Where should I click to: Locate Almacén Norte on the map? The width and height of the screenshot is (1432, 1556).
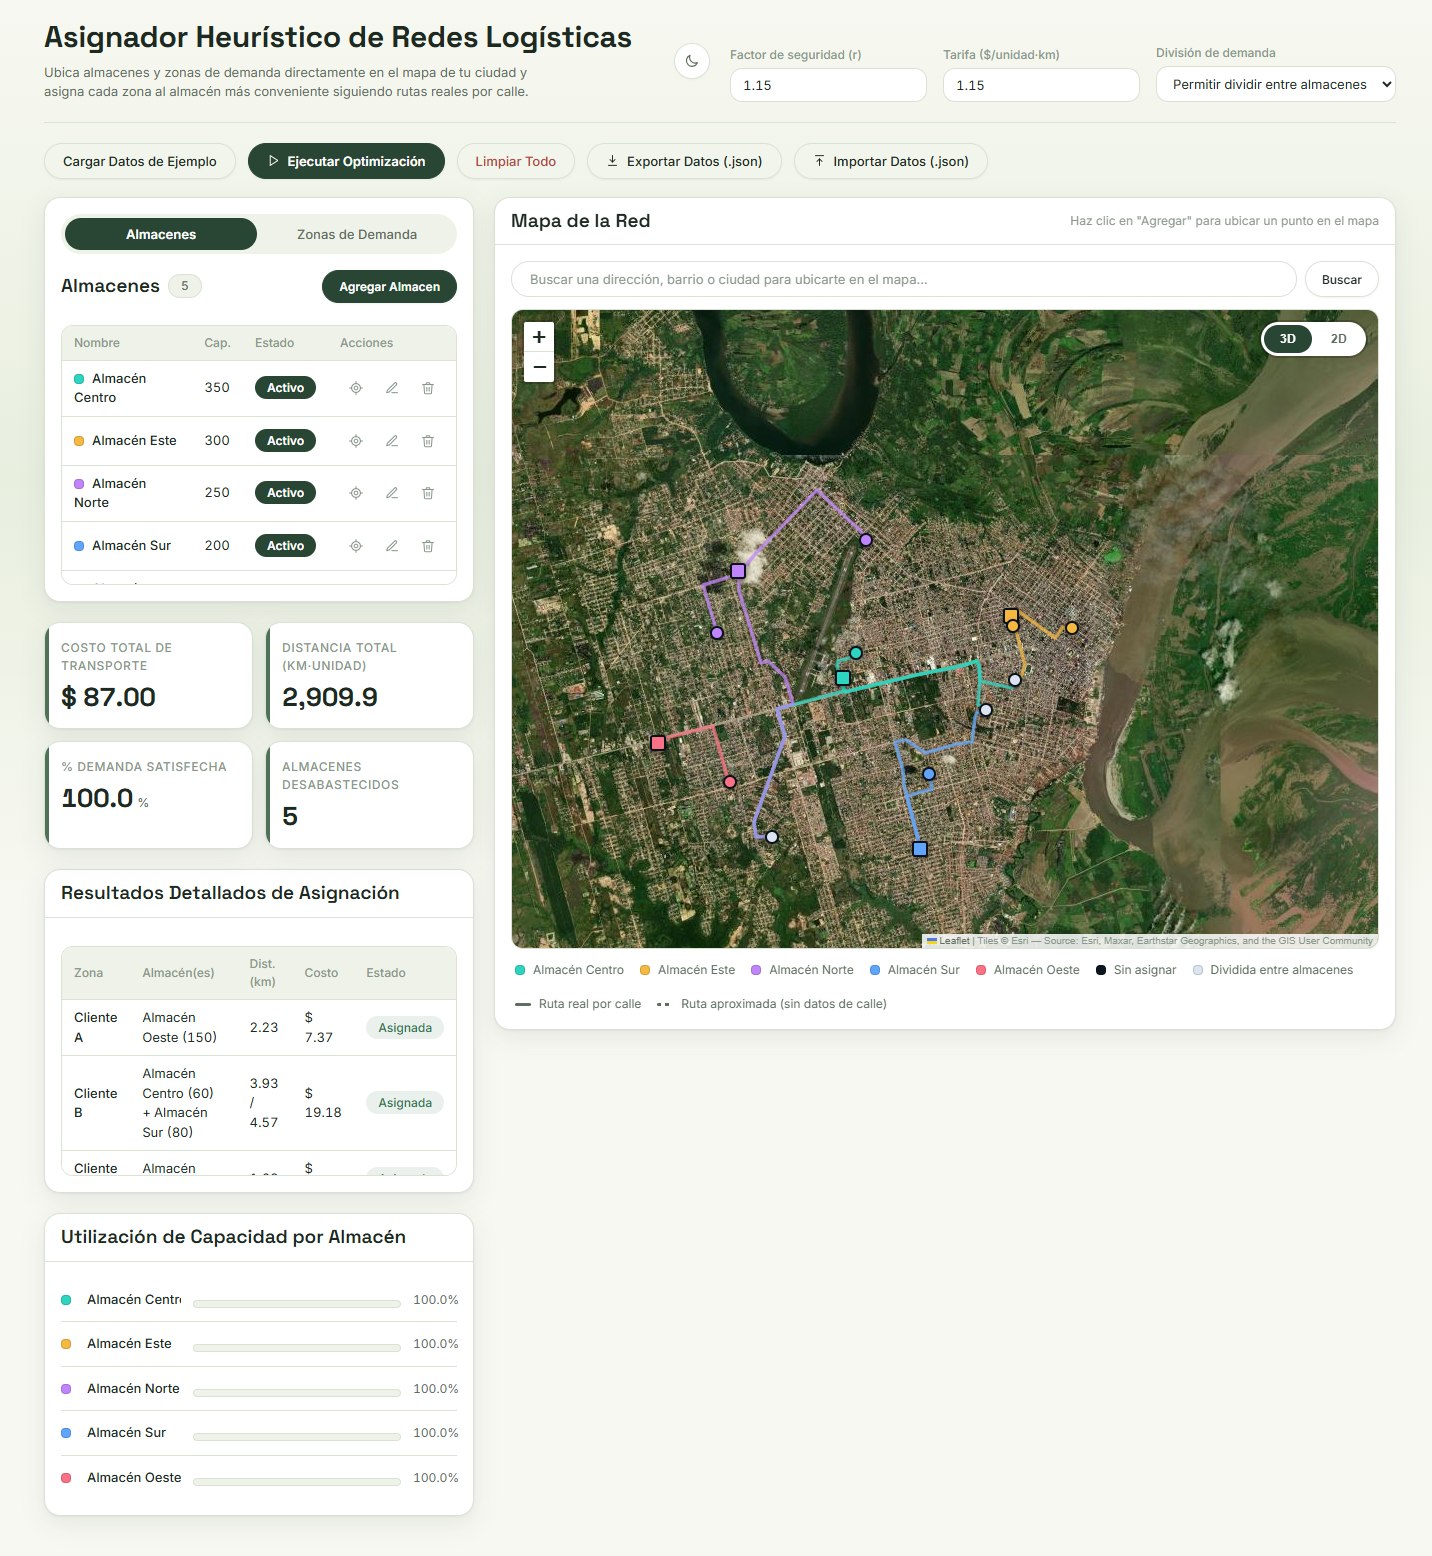point(356,493)
